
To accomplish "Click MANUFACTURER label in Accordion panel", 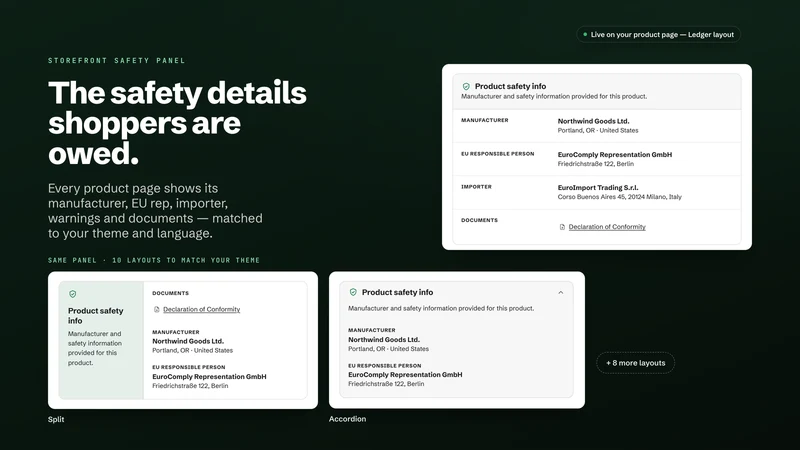I will click(x=371, y=330).
